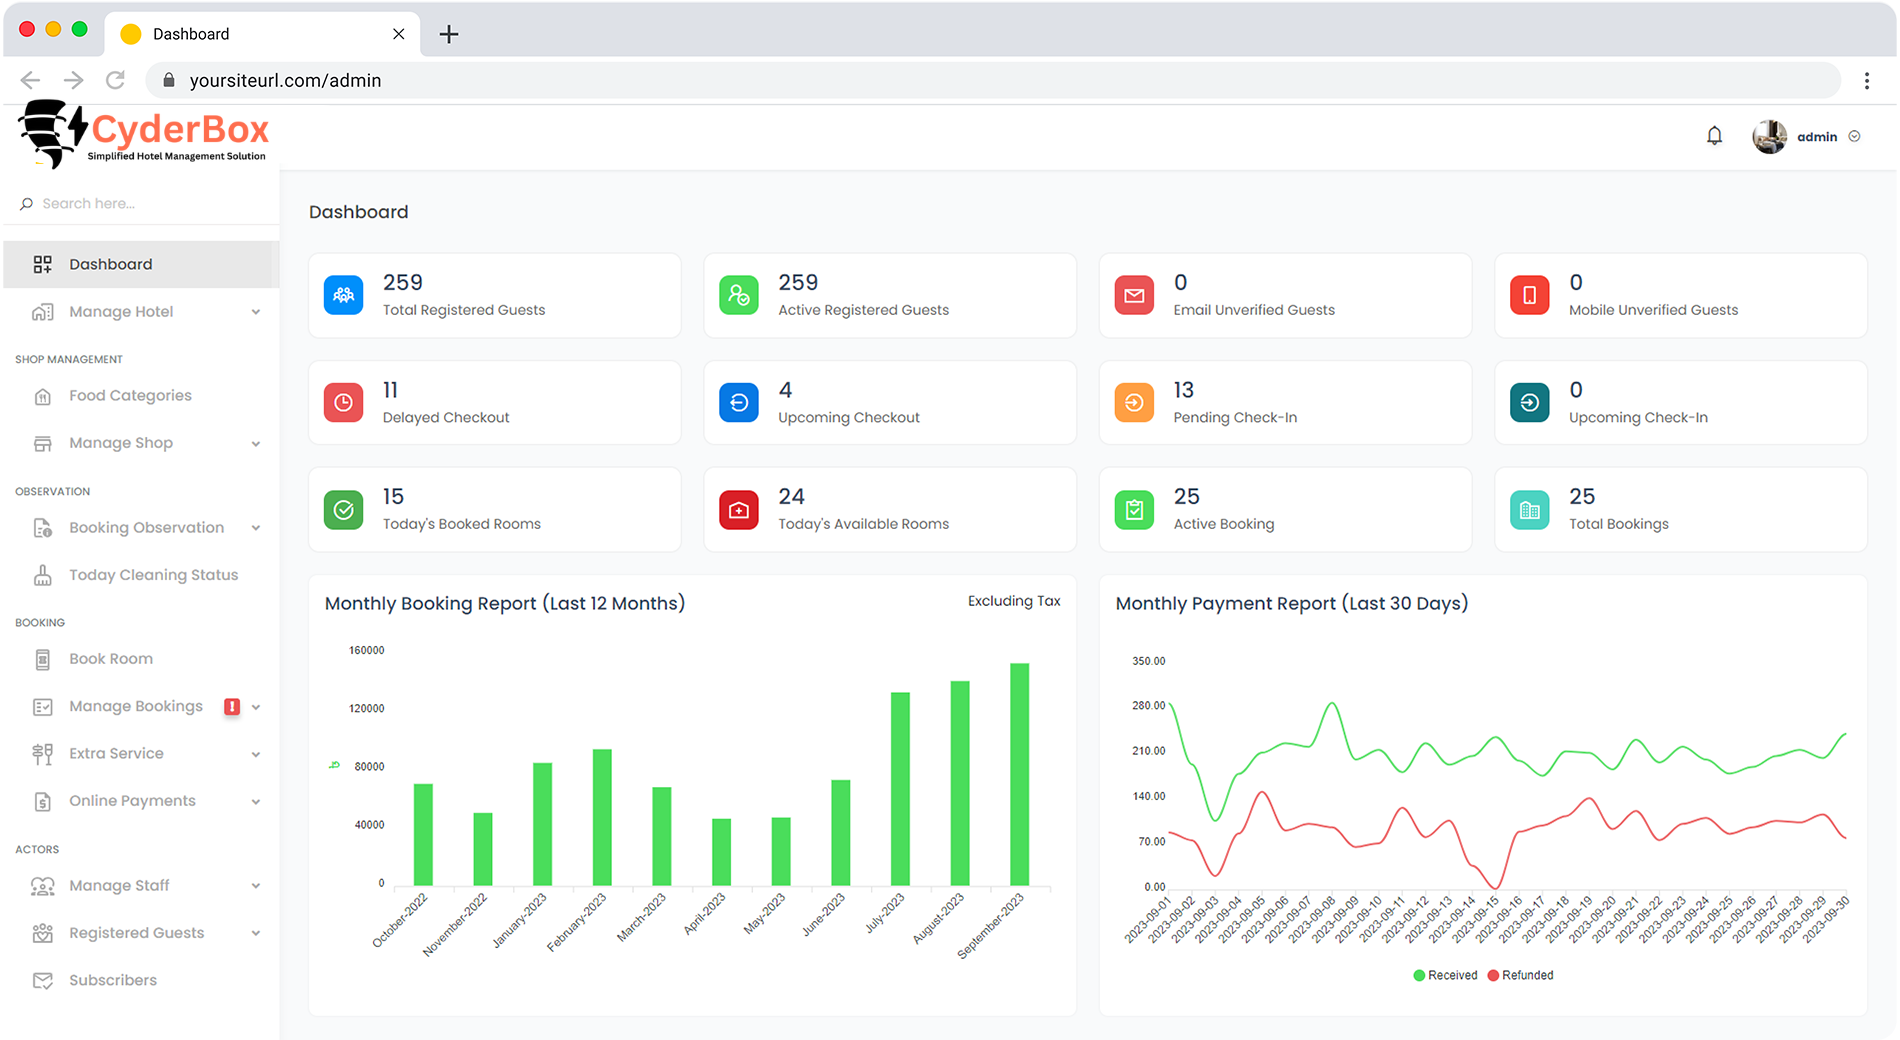Click the Manage Bookings red alert badge
Screen dimensions: 1900x1040
pyautogui.click(x=232, y=707)
